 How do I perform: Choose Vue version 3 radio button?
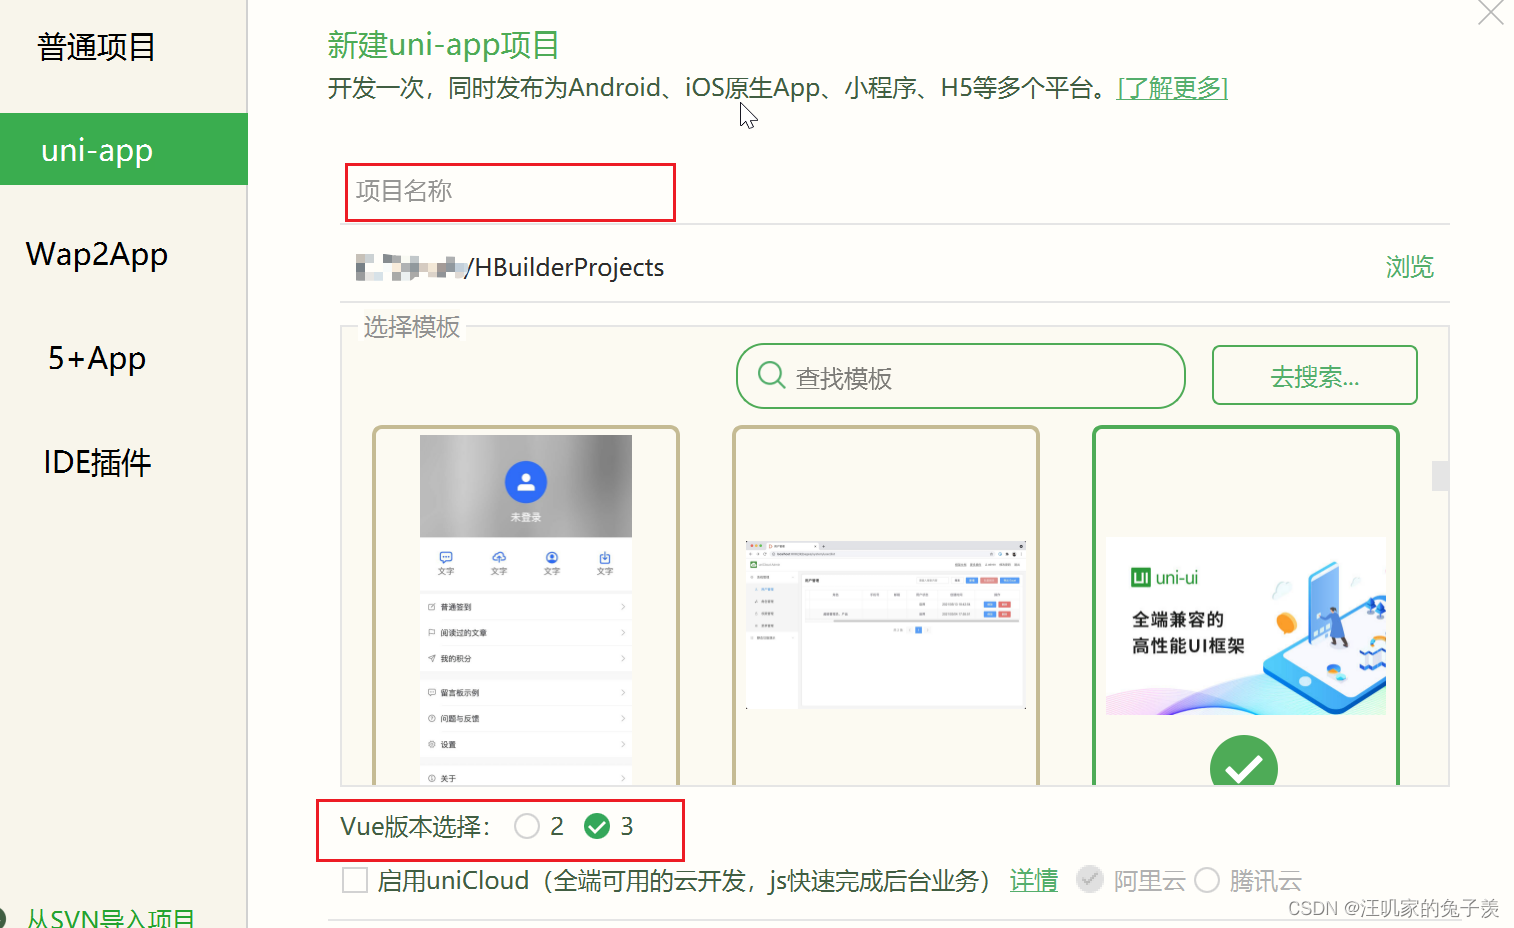(x=597, y=826)
